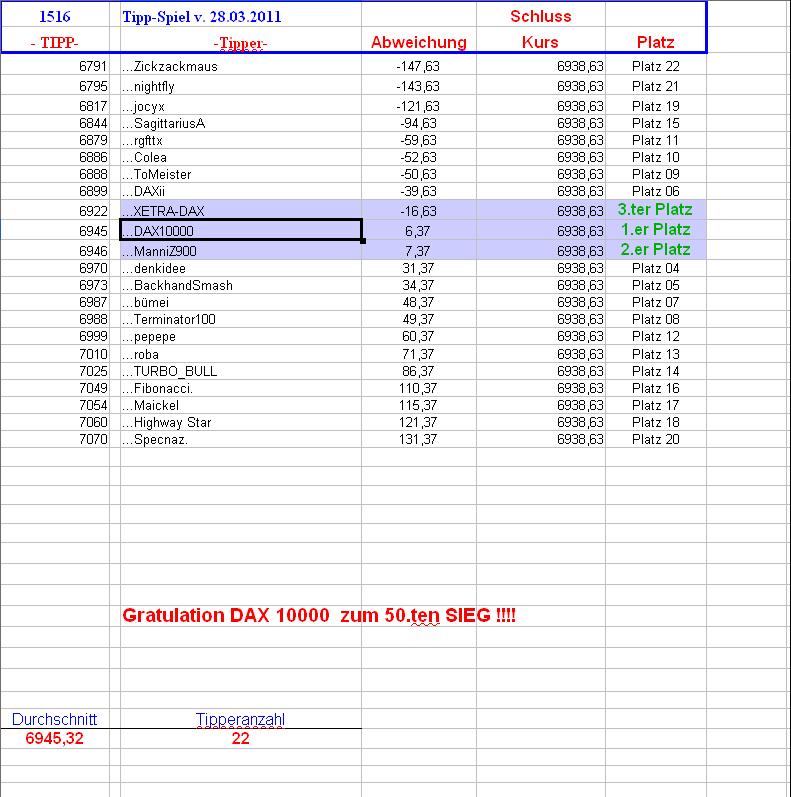This screenshot has width=791, height=797.
Task: Click the bümei name cell
Action: tap(241, 302)
